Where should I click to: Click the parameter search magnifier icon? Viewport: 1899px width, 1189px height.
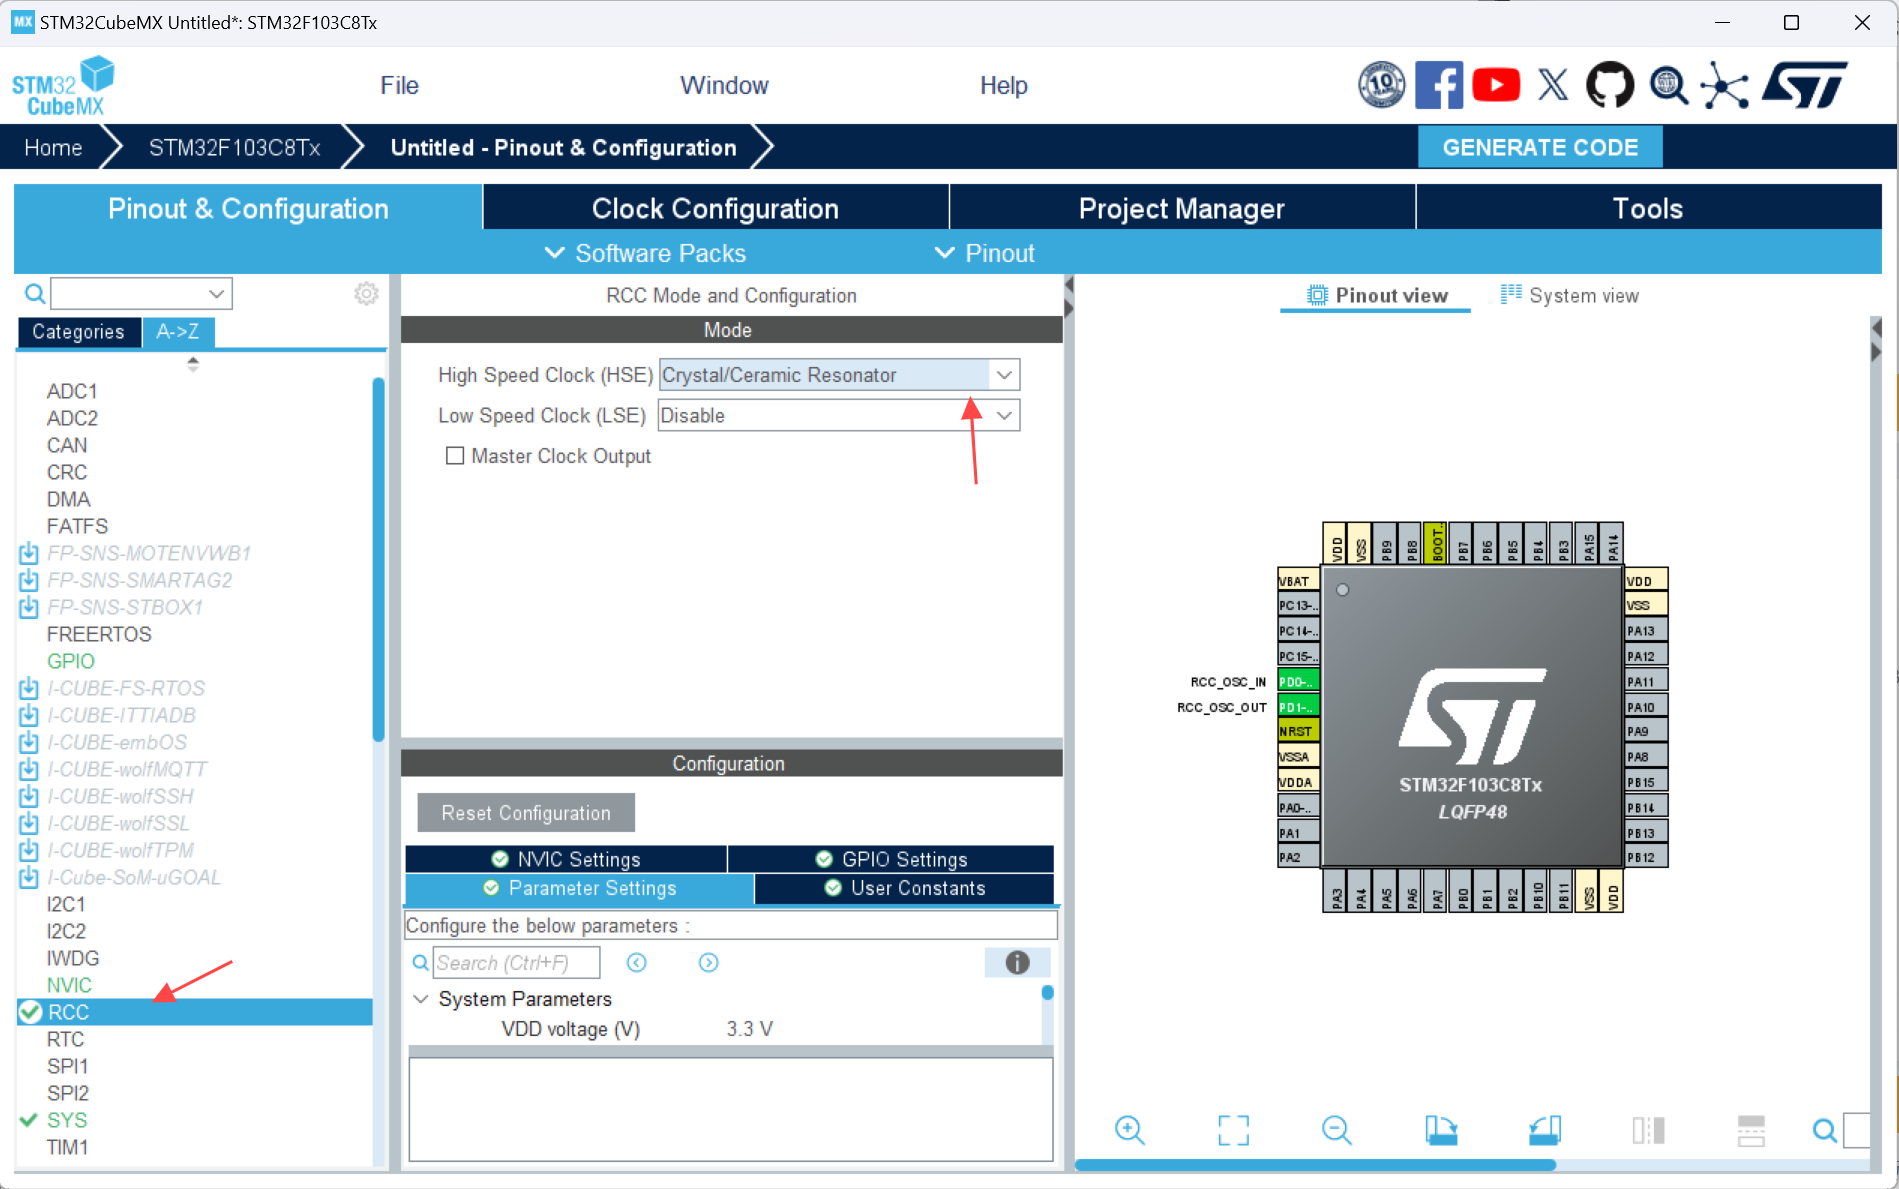tap(421, 962)
